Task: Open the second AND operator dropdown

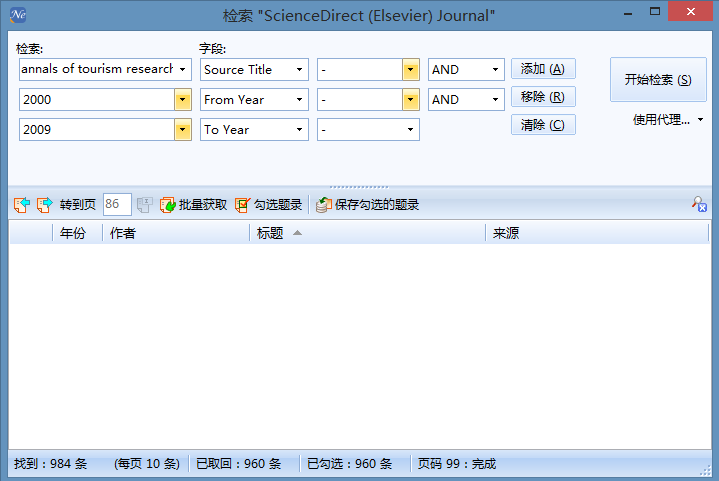Action: pyautogui.click(x=495, y=100)
